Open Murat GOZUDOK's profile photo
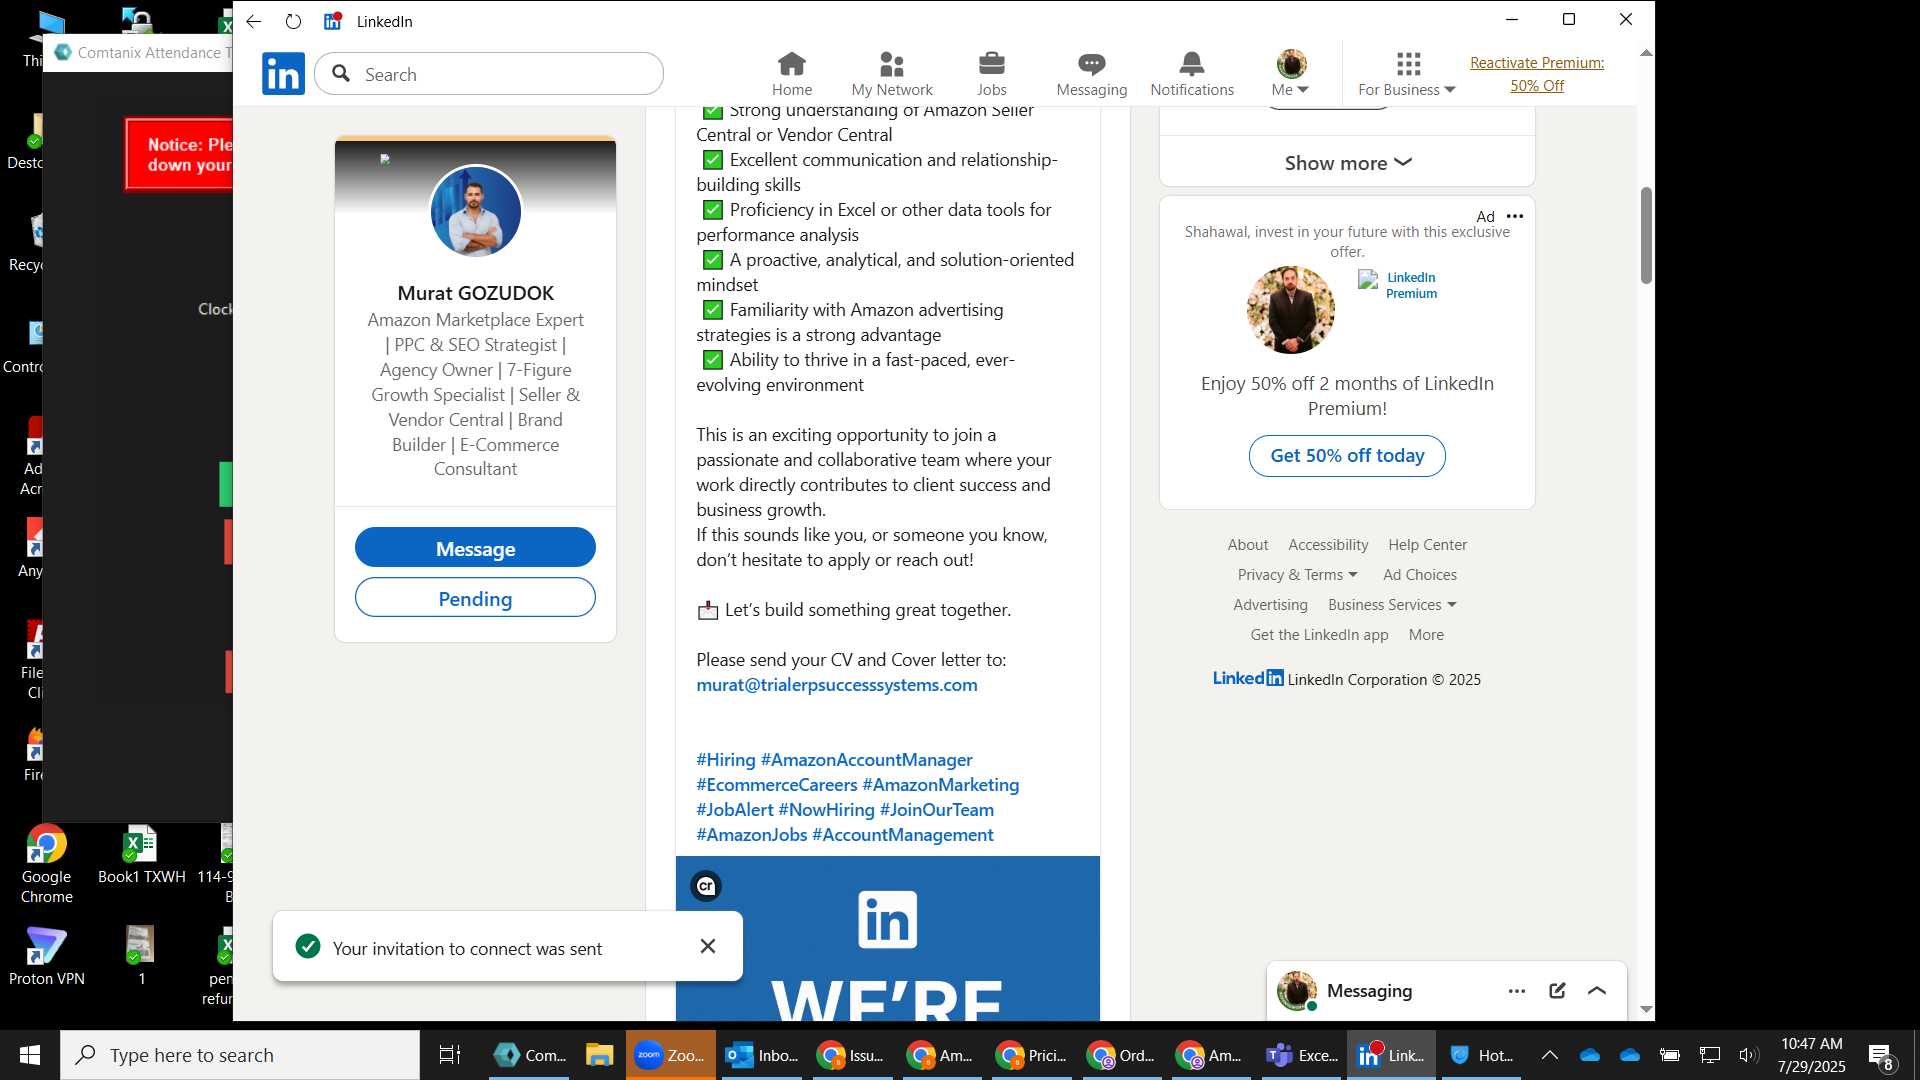The image size is (1920, 1080). pos(475,211)
